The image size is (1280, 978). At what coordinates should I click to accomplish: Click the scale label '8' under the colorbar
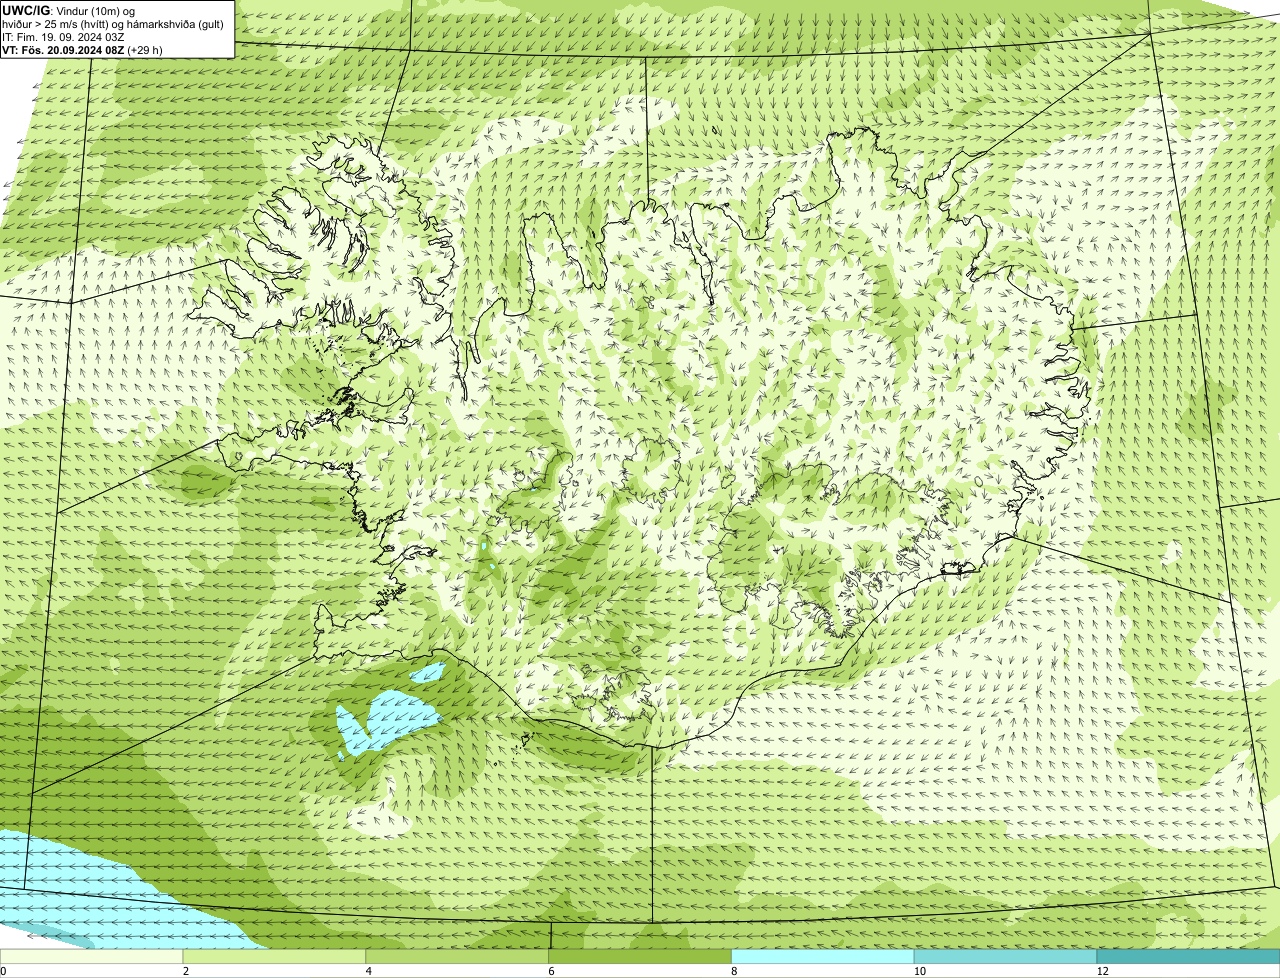[x=735, y=971]
